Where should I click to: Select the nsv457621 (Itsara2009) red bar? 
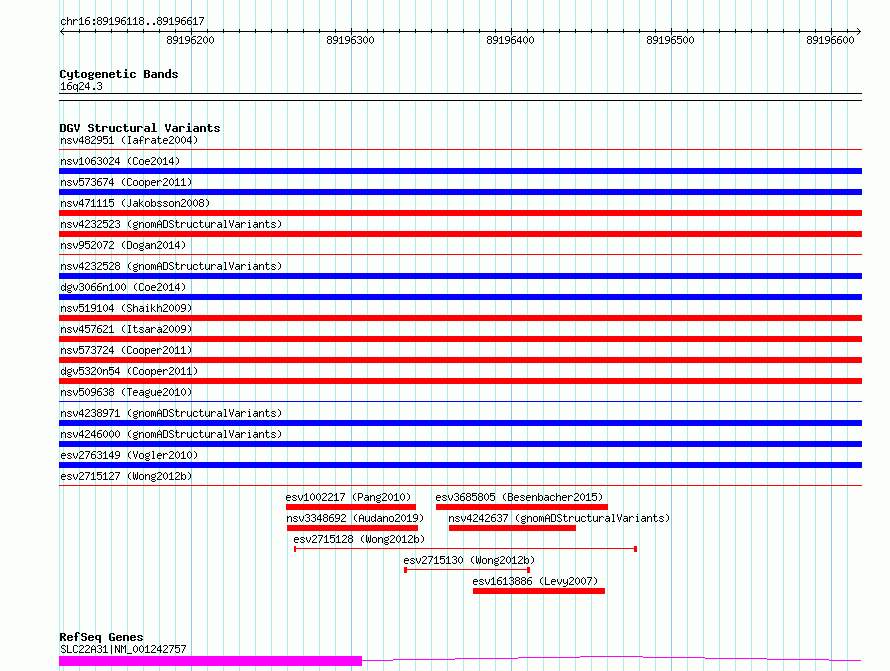pos(460,339)
